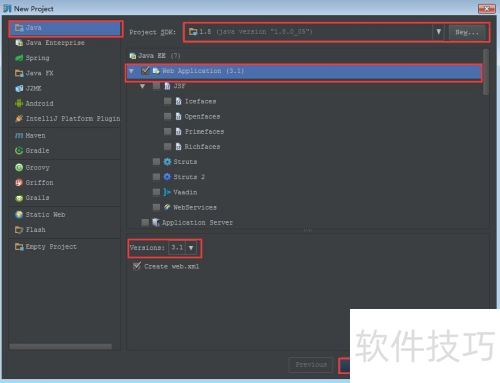Image resolution: width=500 pixels, height=383 pixels.
Task: Enable the Struts checkbox
Action: point(156,162)
